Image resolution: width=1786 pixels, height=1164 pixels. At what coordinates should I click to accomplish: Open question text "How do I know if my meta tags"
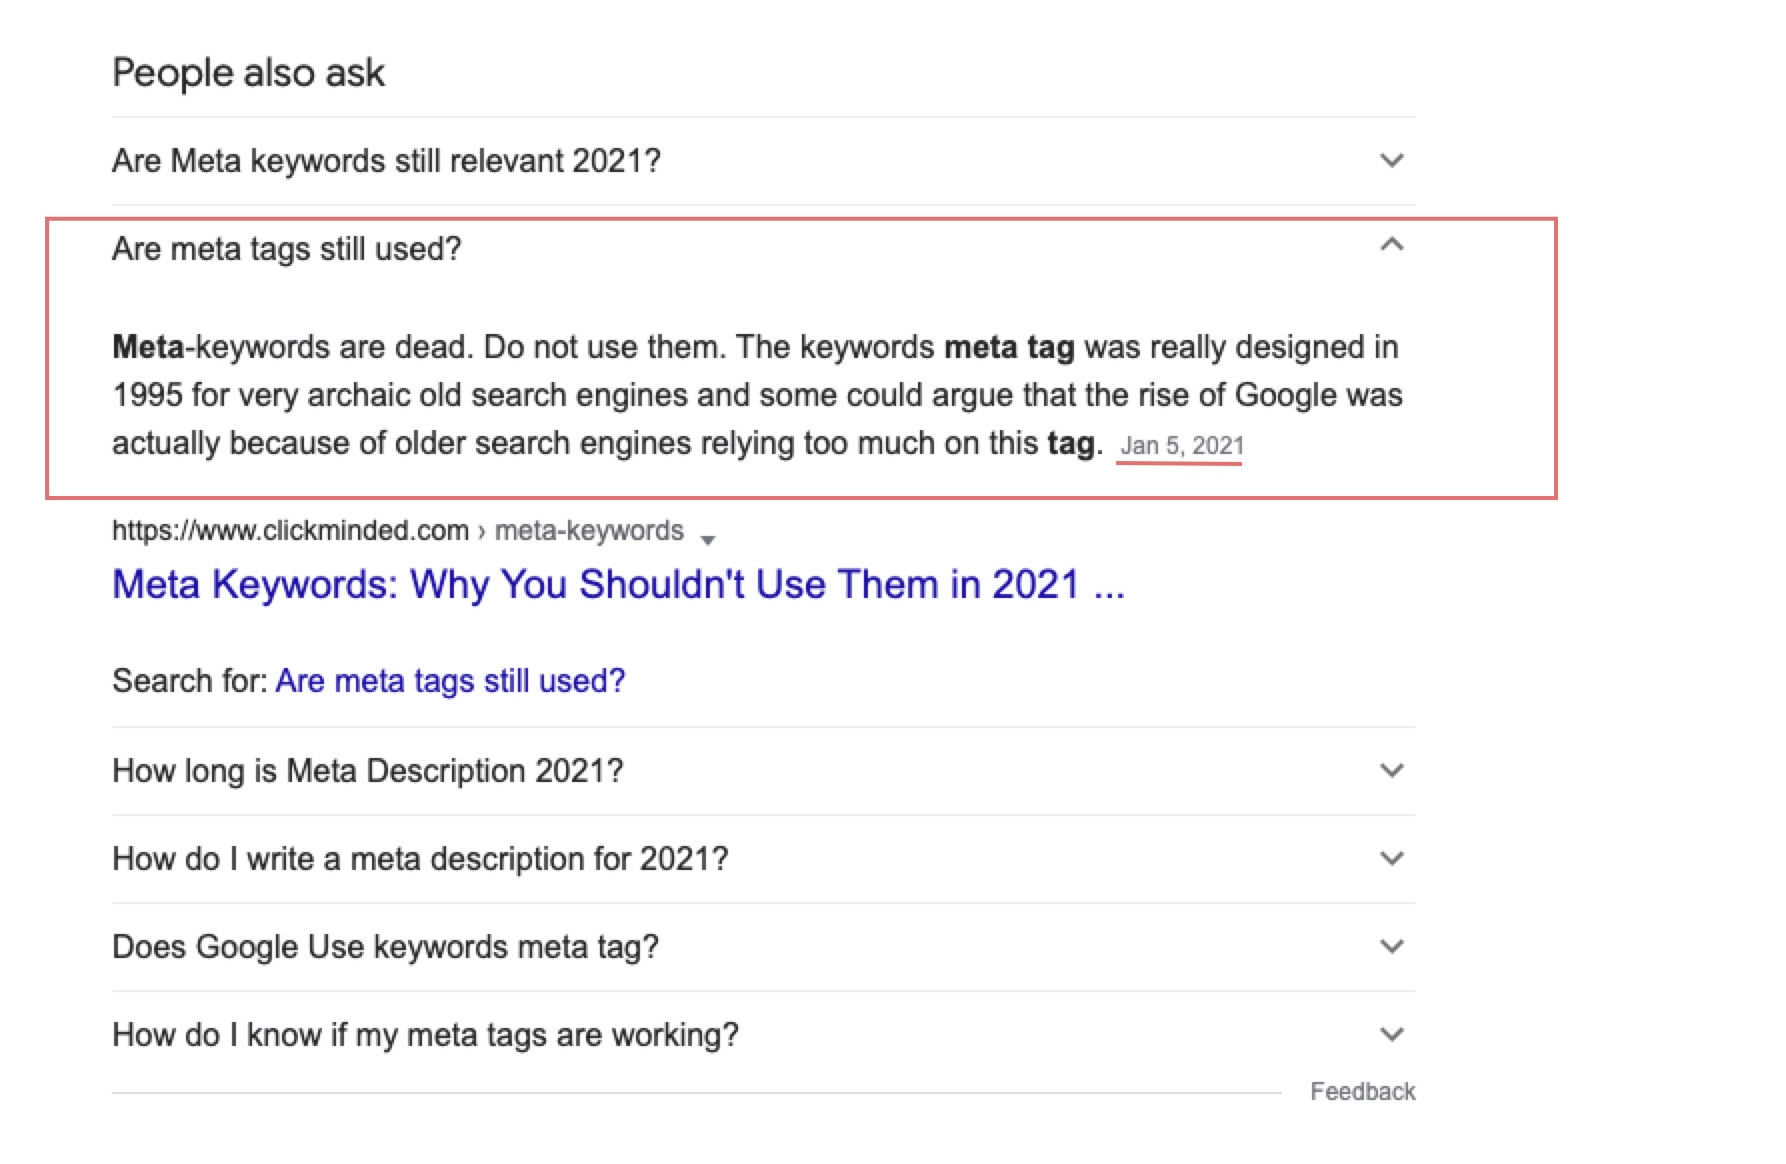pos(425,1034)
